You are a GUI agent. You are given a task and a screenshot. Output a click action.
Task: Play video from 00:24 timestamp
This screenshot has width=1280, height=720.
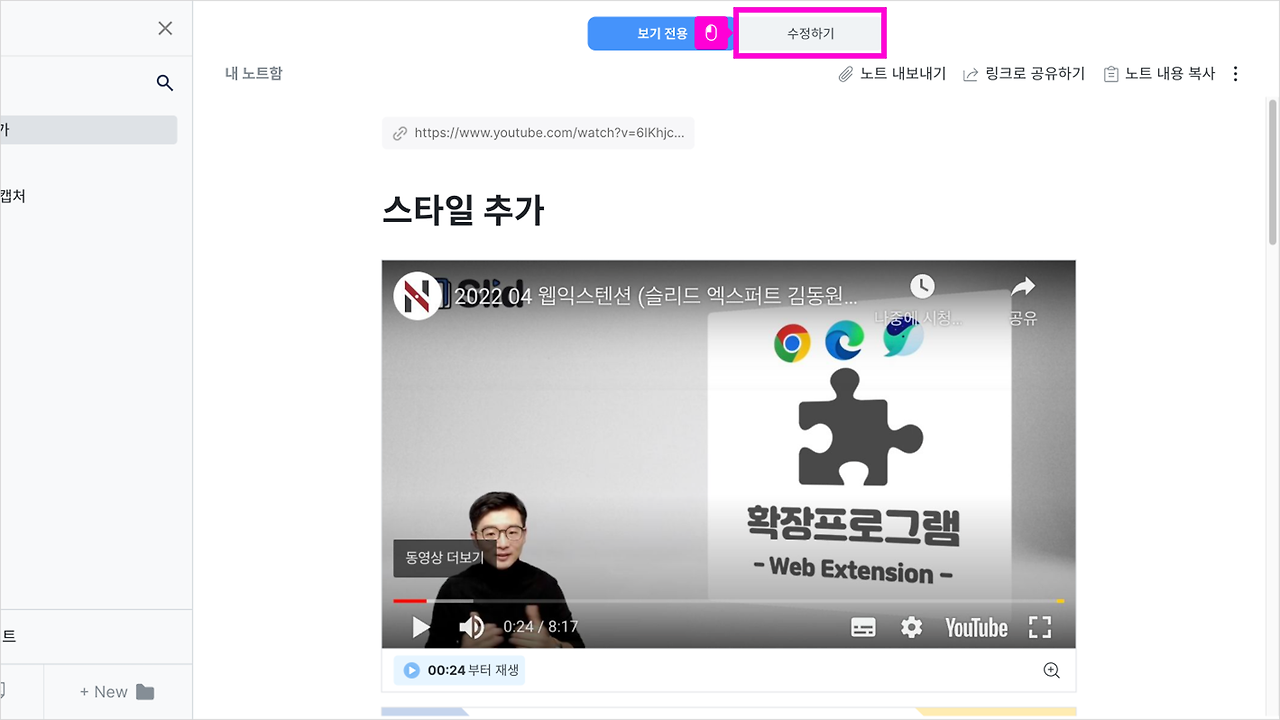click(459, 670)
